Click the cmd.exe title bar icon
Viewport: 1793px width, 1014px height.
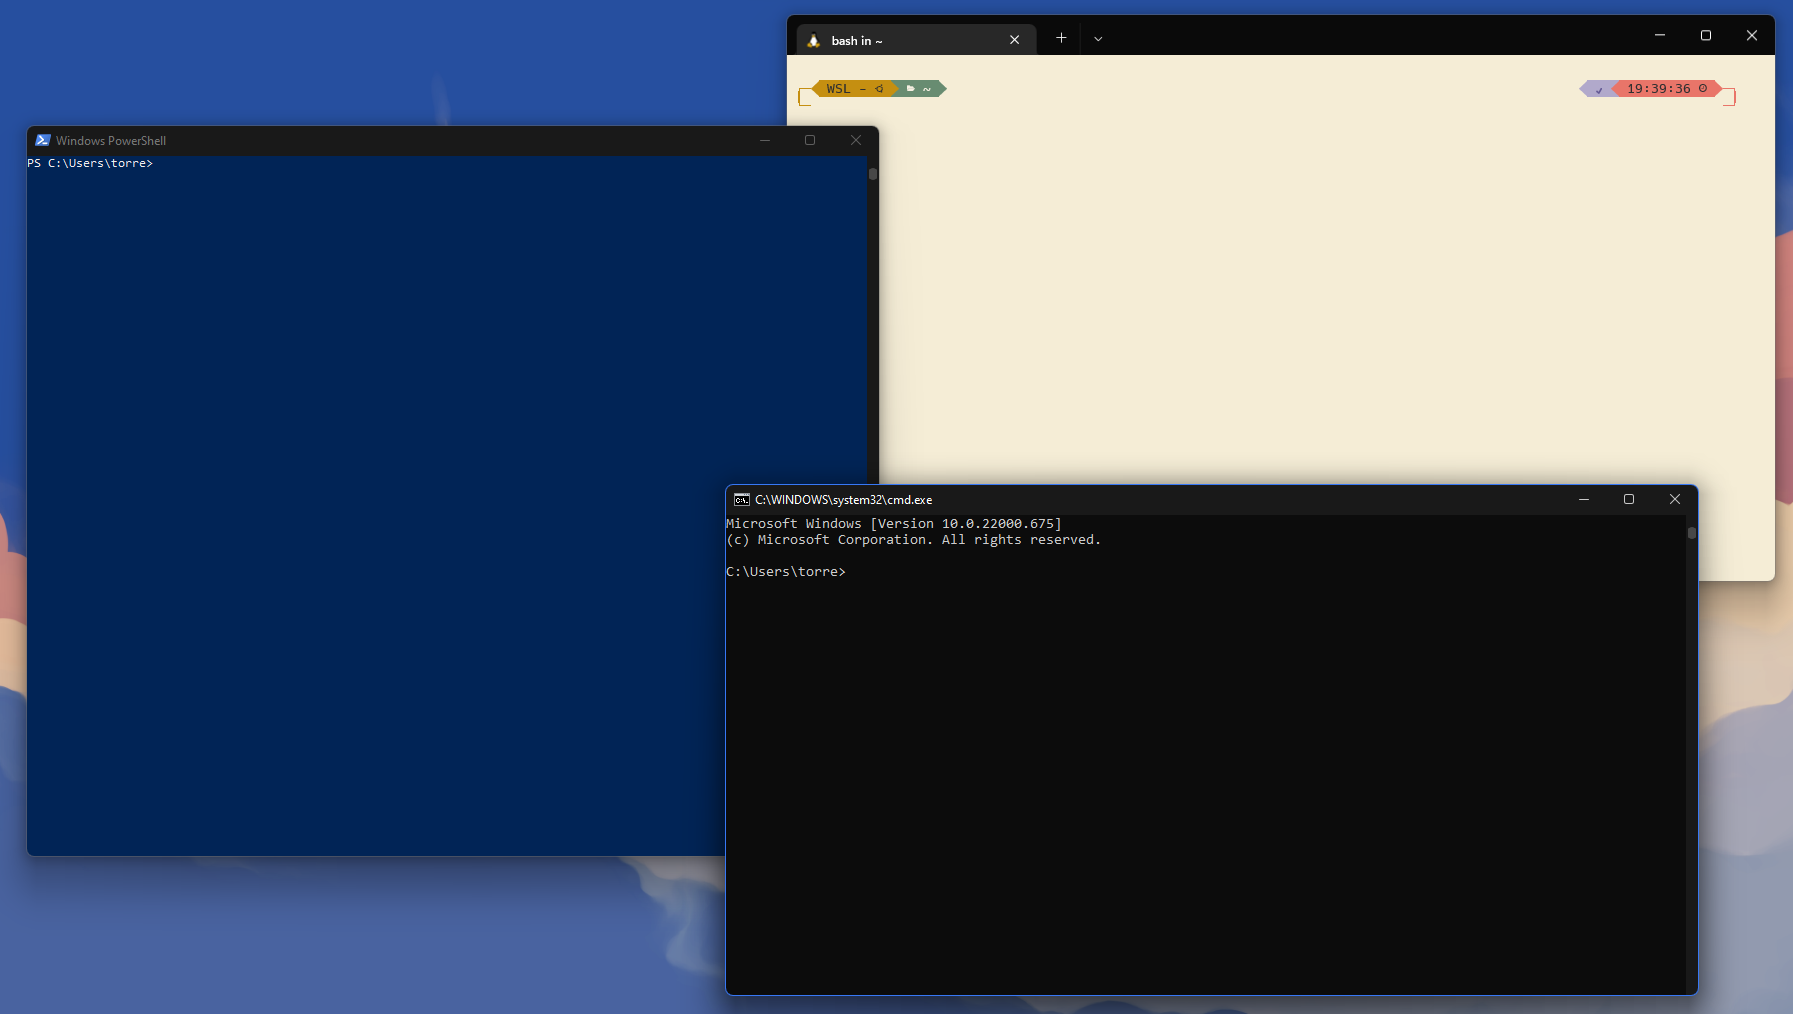(742, 499)
